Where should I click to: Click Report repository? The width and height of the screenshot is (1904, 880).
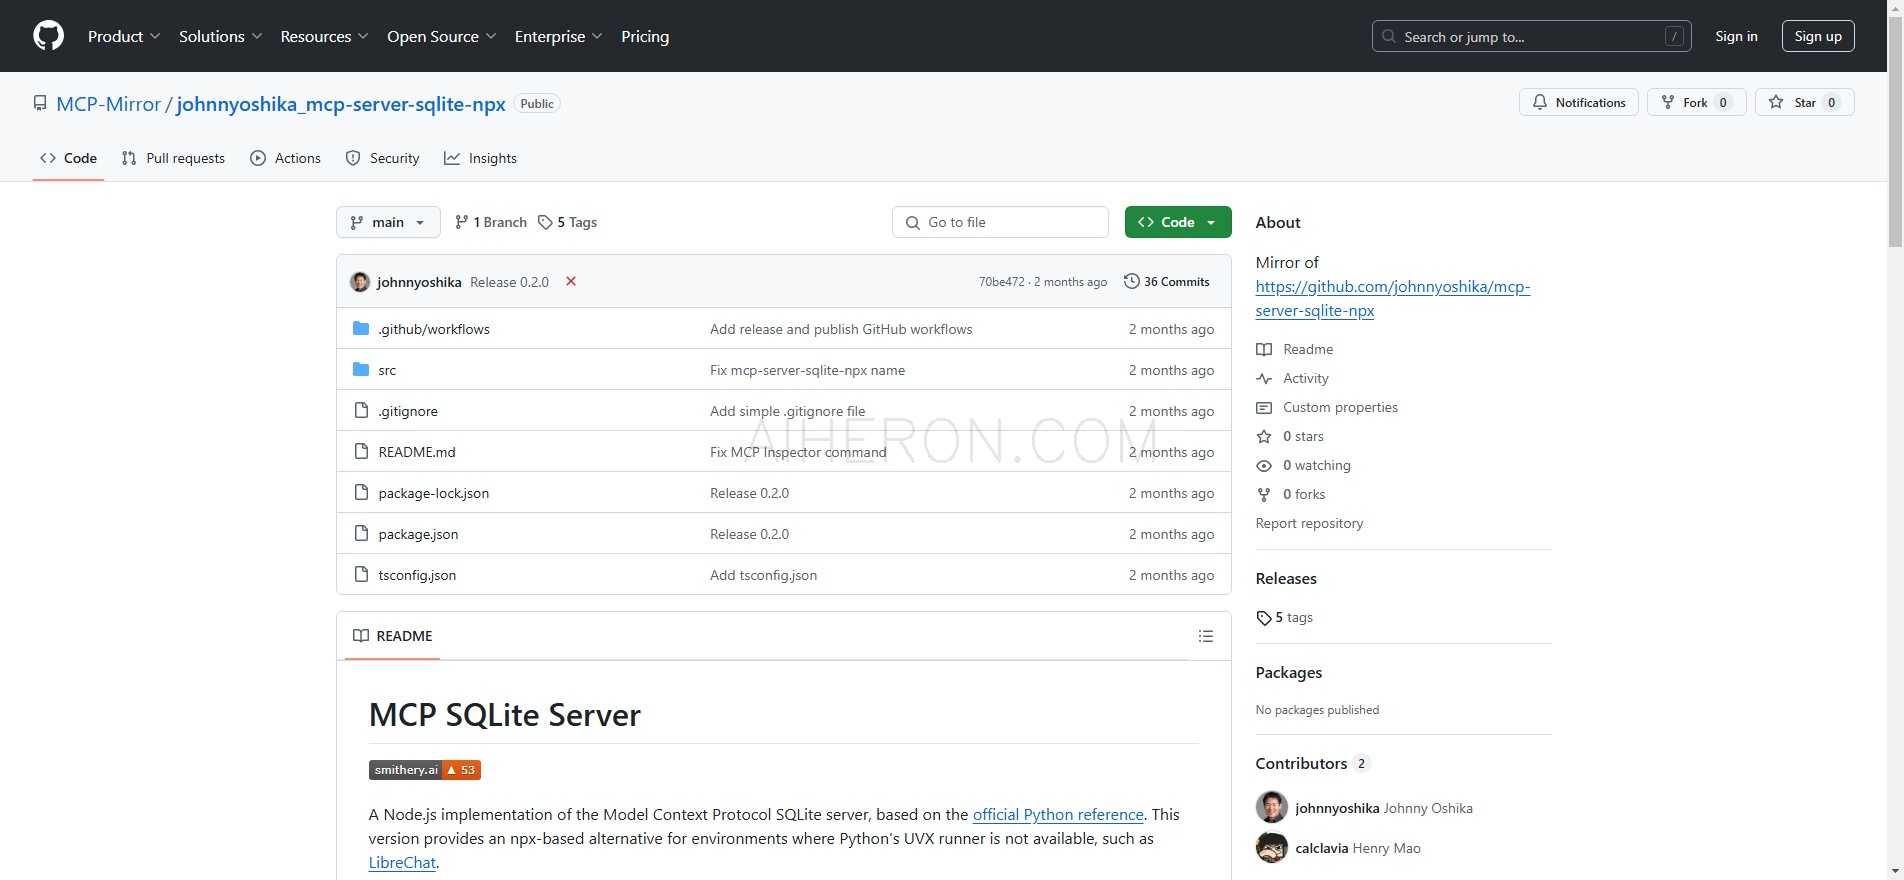coord(1309,523)
